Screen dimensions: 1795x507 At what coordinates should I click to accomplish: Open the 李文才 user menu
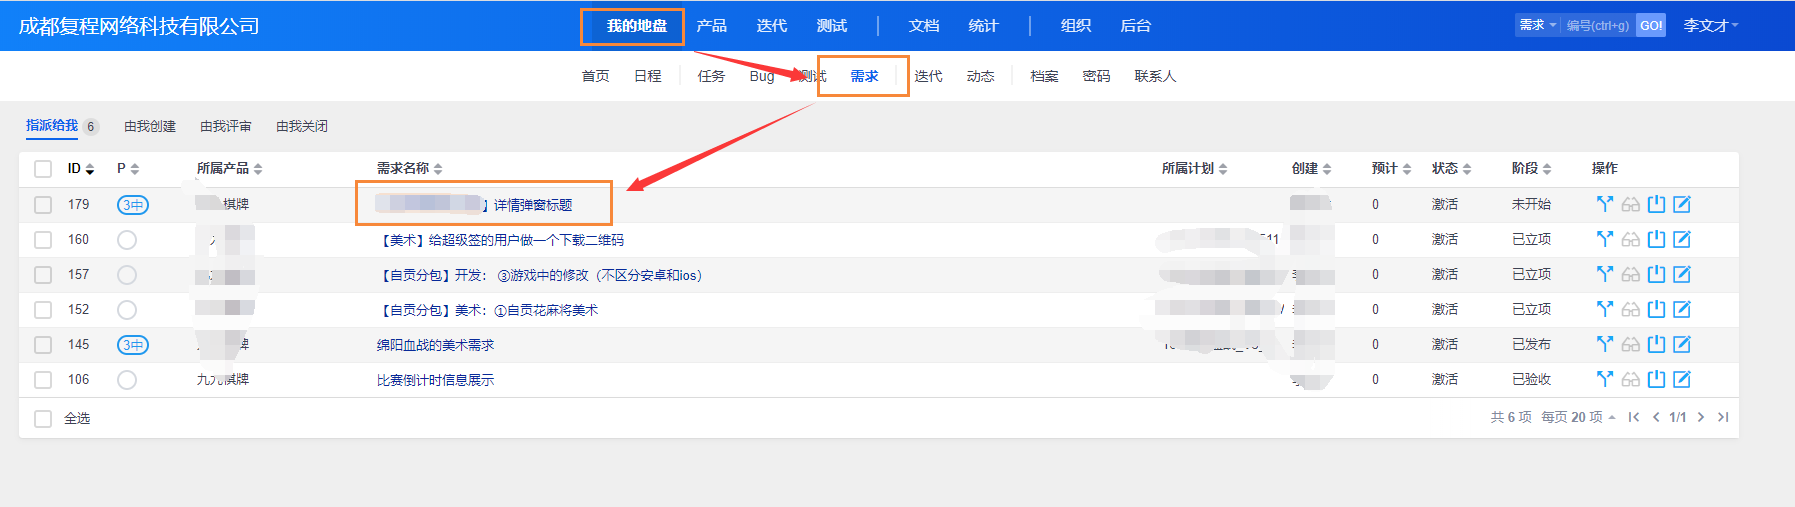click(1711, 25)
